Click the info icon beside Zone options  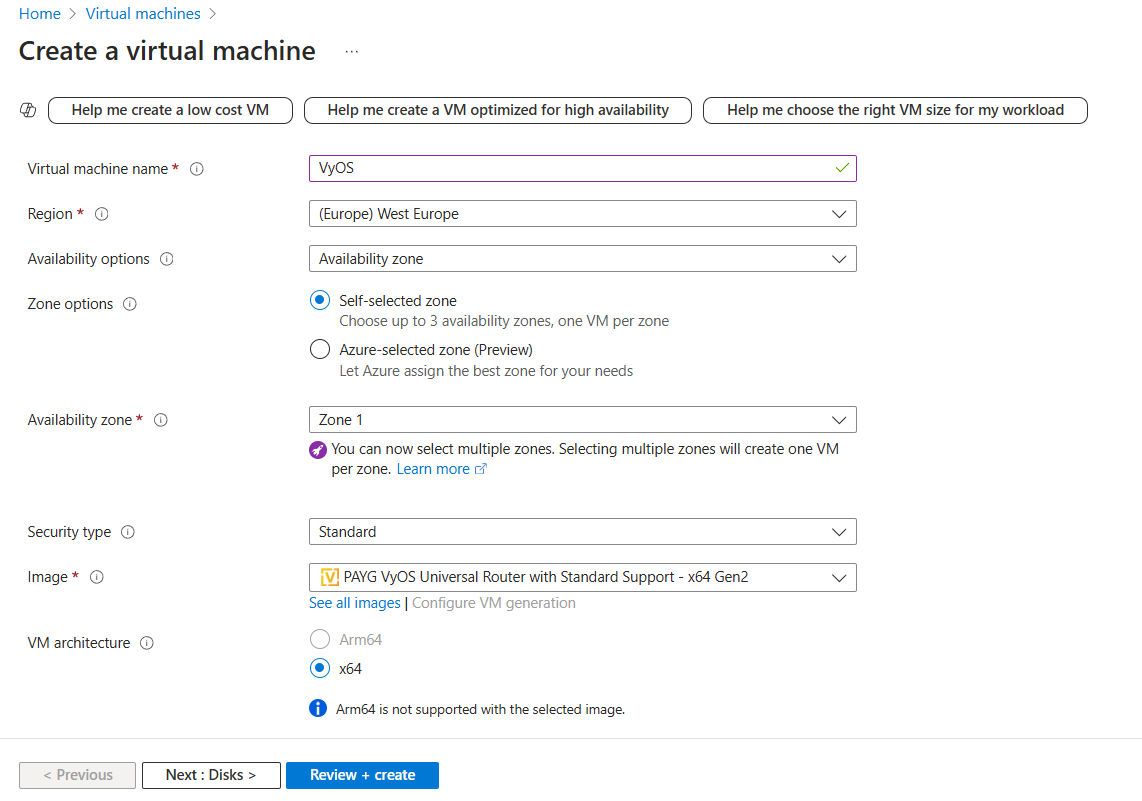pos(130,304)
